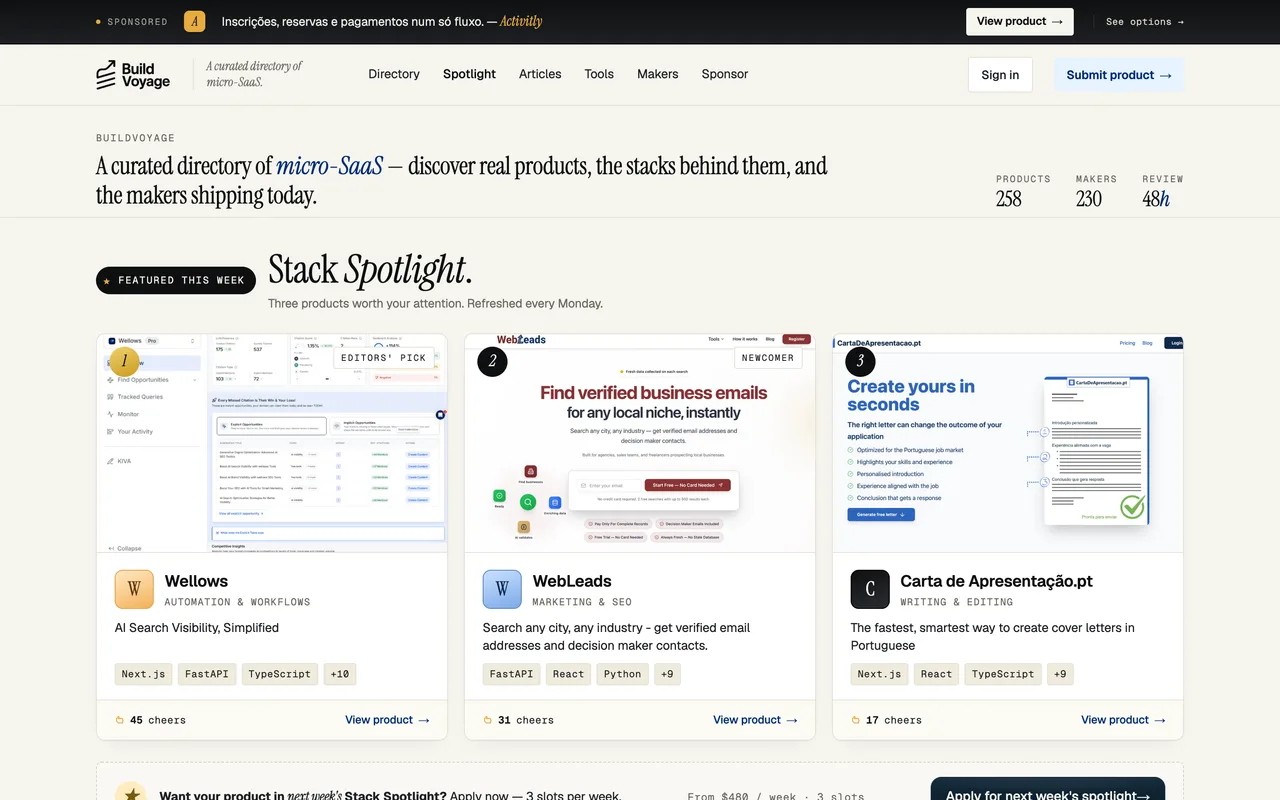
Task: Click the Python tag on WebLeads card
Action: (623, 674)
